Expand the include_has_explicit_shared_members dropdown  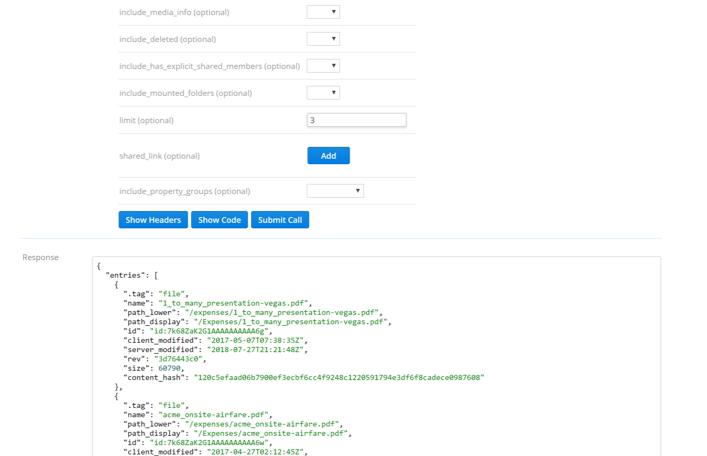click(323, 66)
